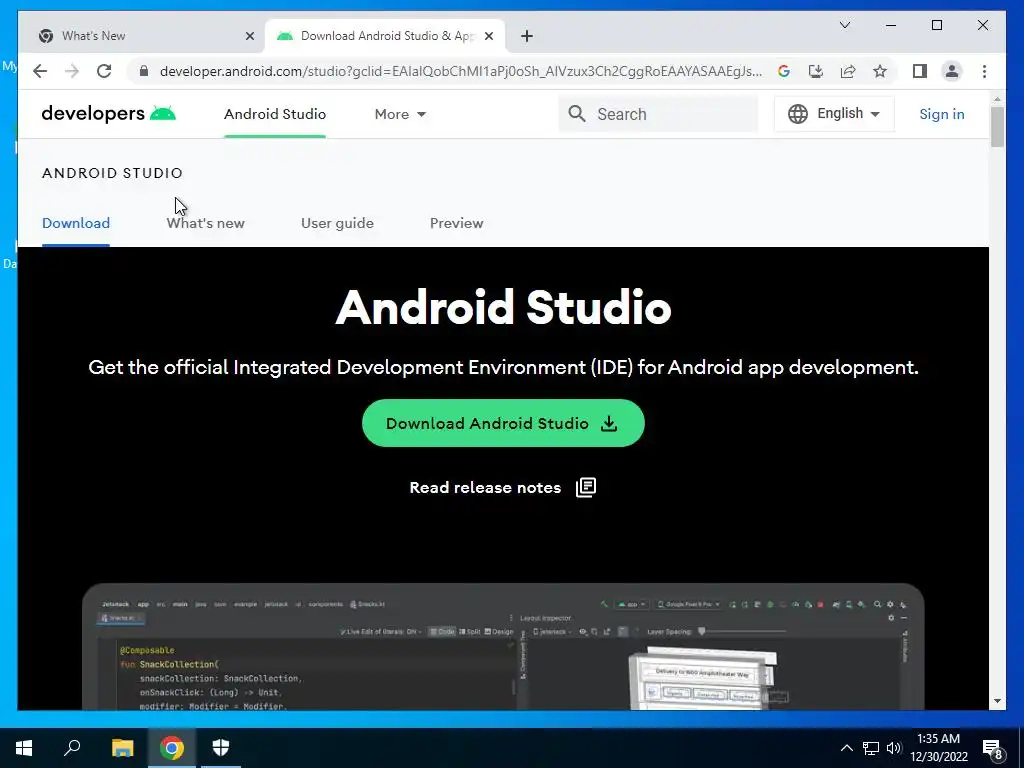This screenshot has height=768, width=1024.
Task: Bookmark this page with the star icon
Action: coord(880,71)
